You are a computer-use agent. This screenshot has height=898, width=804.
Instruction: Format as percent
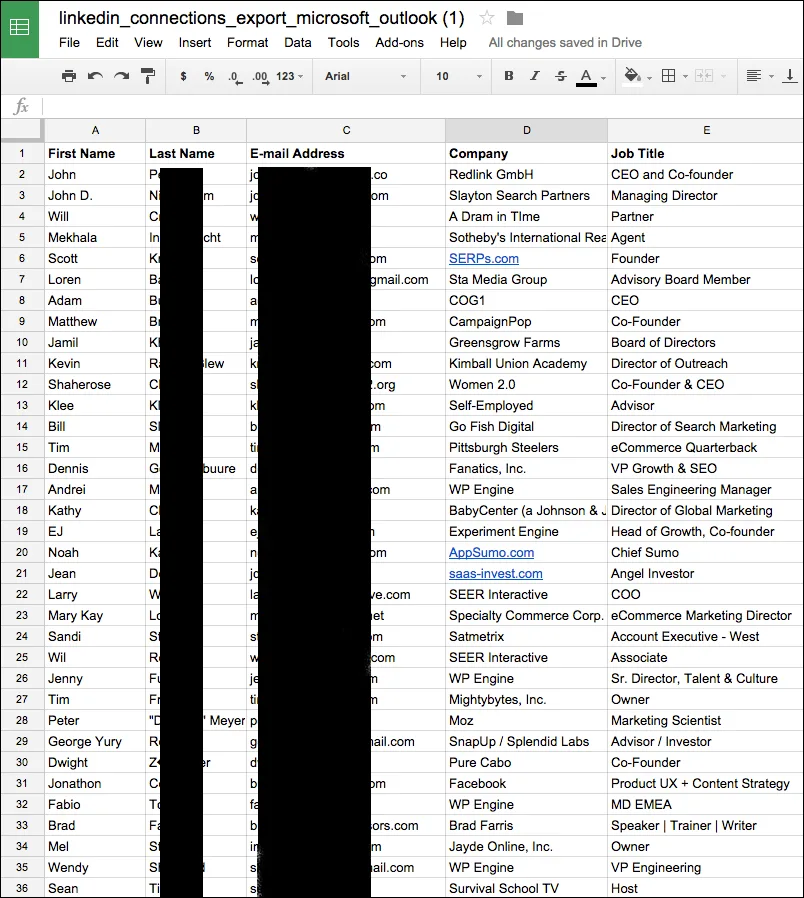tap(209, 76)
